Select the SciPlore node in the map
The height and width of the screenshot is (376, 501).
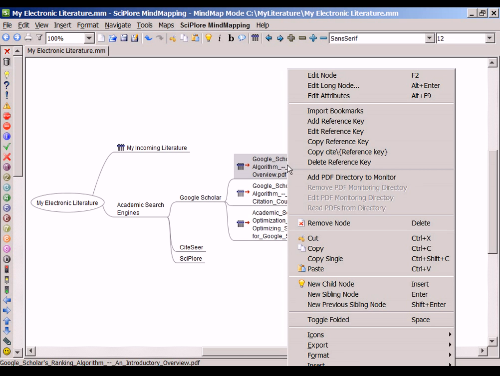[191, 259]
